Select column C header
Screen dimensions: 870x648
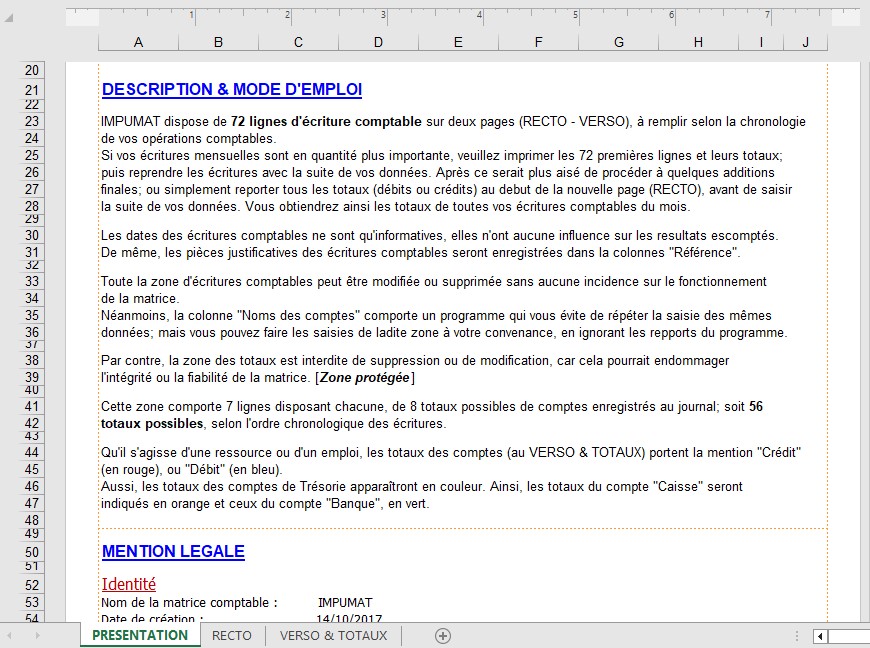298,42
